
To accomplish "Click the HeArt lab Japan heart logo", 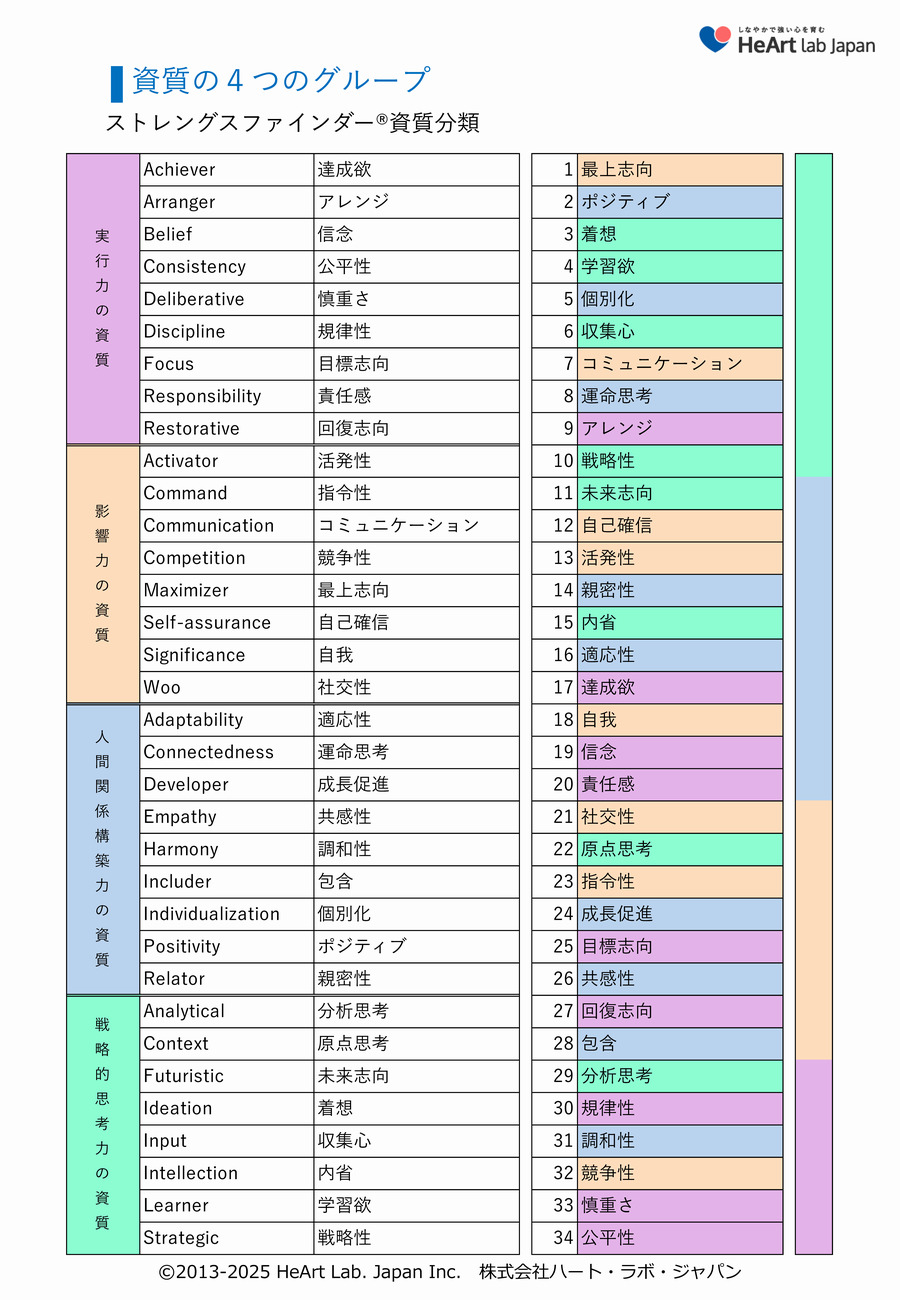I will pyautogui.click(x=716, y=39).
